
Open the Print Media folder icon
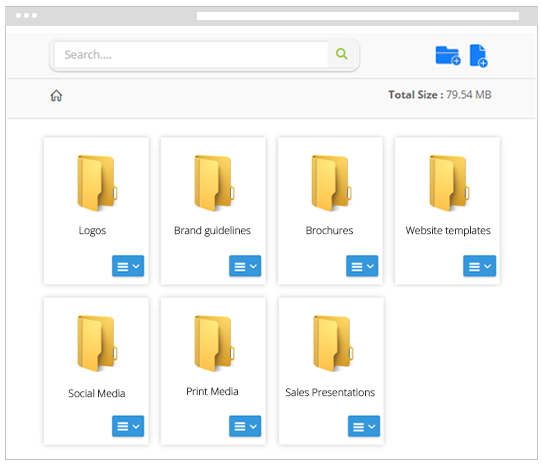pyautogui.click(x=214, y=343)
